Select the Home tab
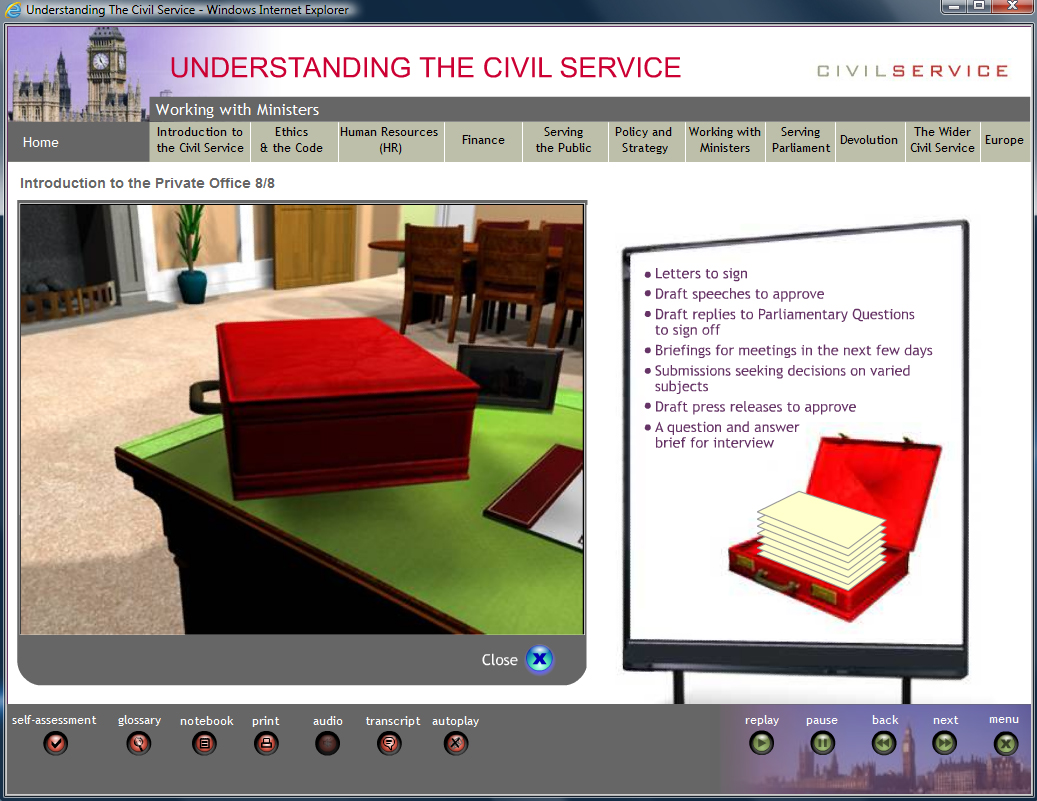Screen dimensions: 1037x801 [41, 142]
